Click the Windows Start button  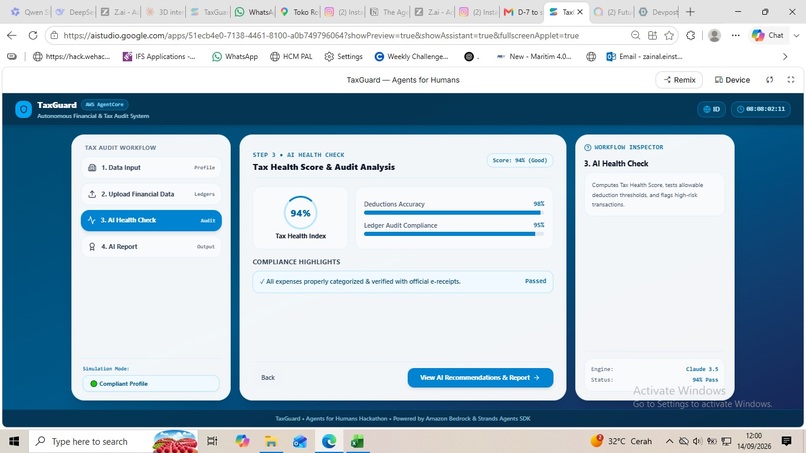14,441
